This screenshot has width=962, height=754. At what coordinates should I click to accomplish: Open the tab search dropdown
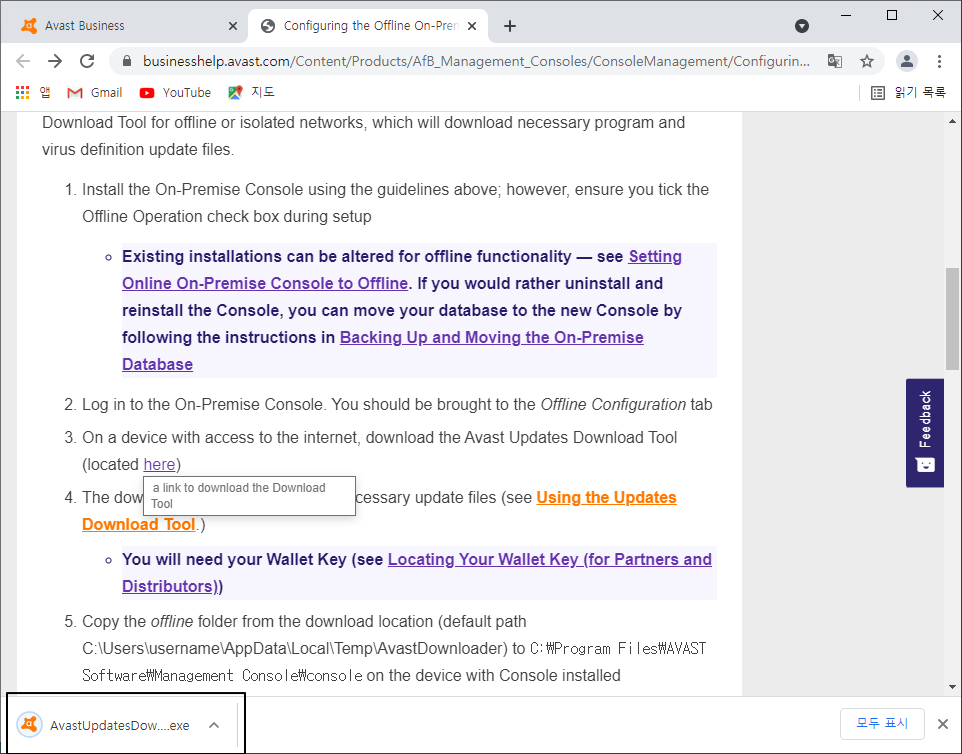(801, 26)
